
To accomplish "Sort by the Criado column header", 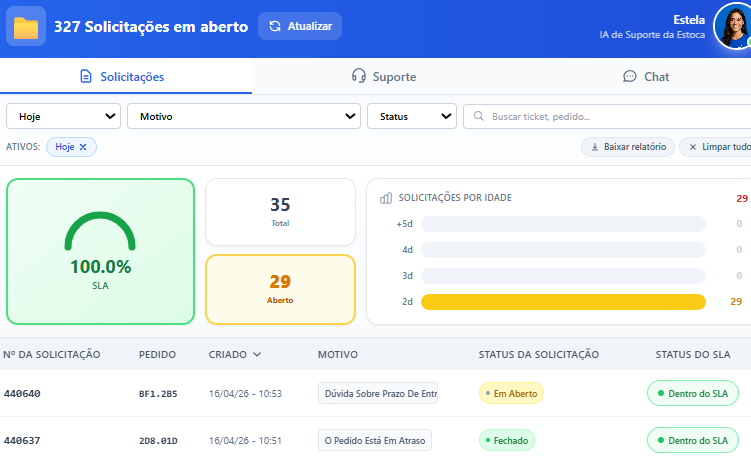I will (x=235, y=354).
